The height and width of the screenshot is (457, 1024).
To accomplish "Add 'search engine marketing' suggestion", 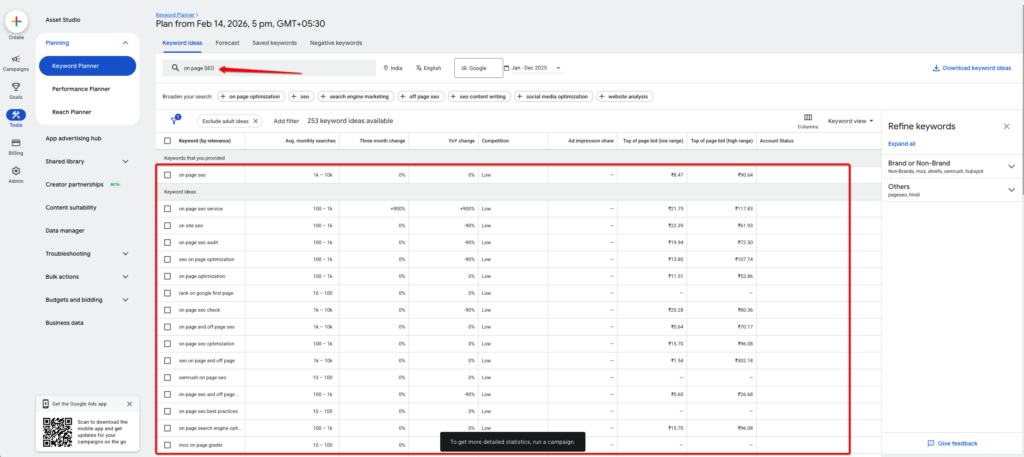I will click(356, 97).
